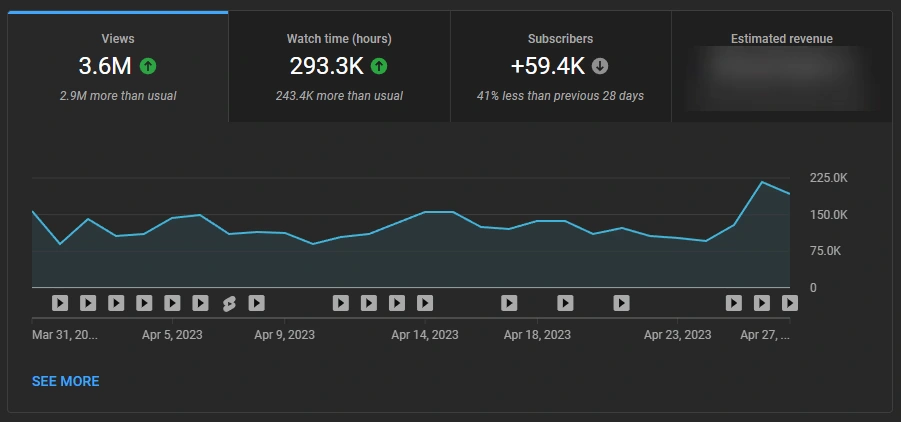The image size is (901, 422).
Task: Click the second video marker from the timeline start
Action: coord(88,303)
